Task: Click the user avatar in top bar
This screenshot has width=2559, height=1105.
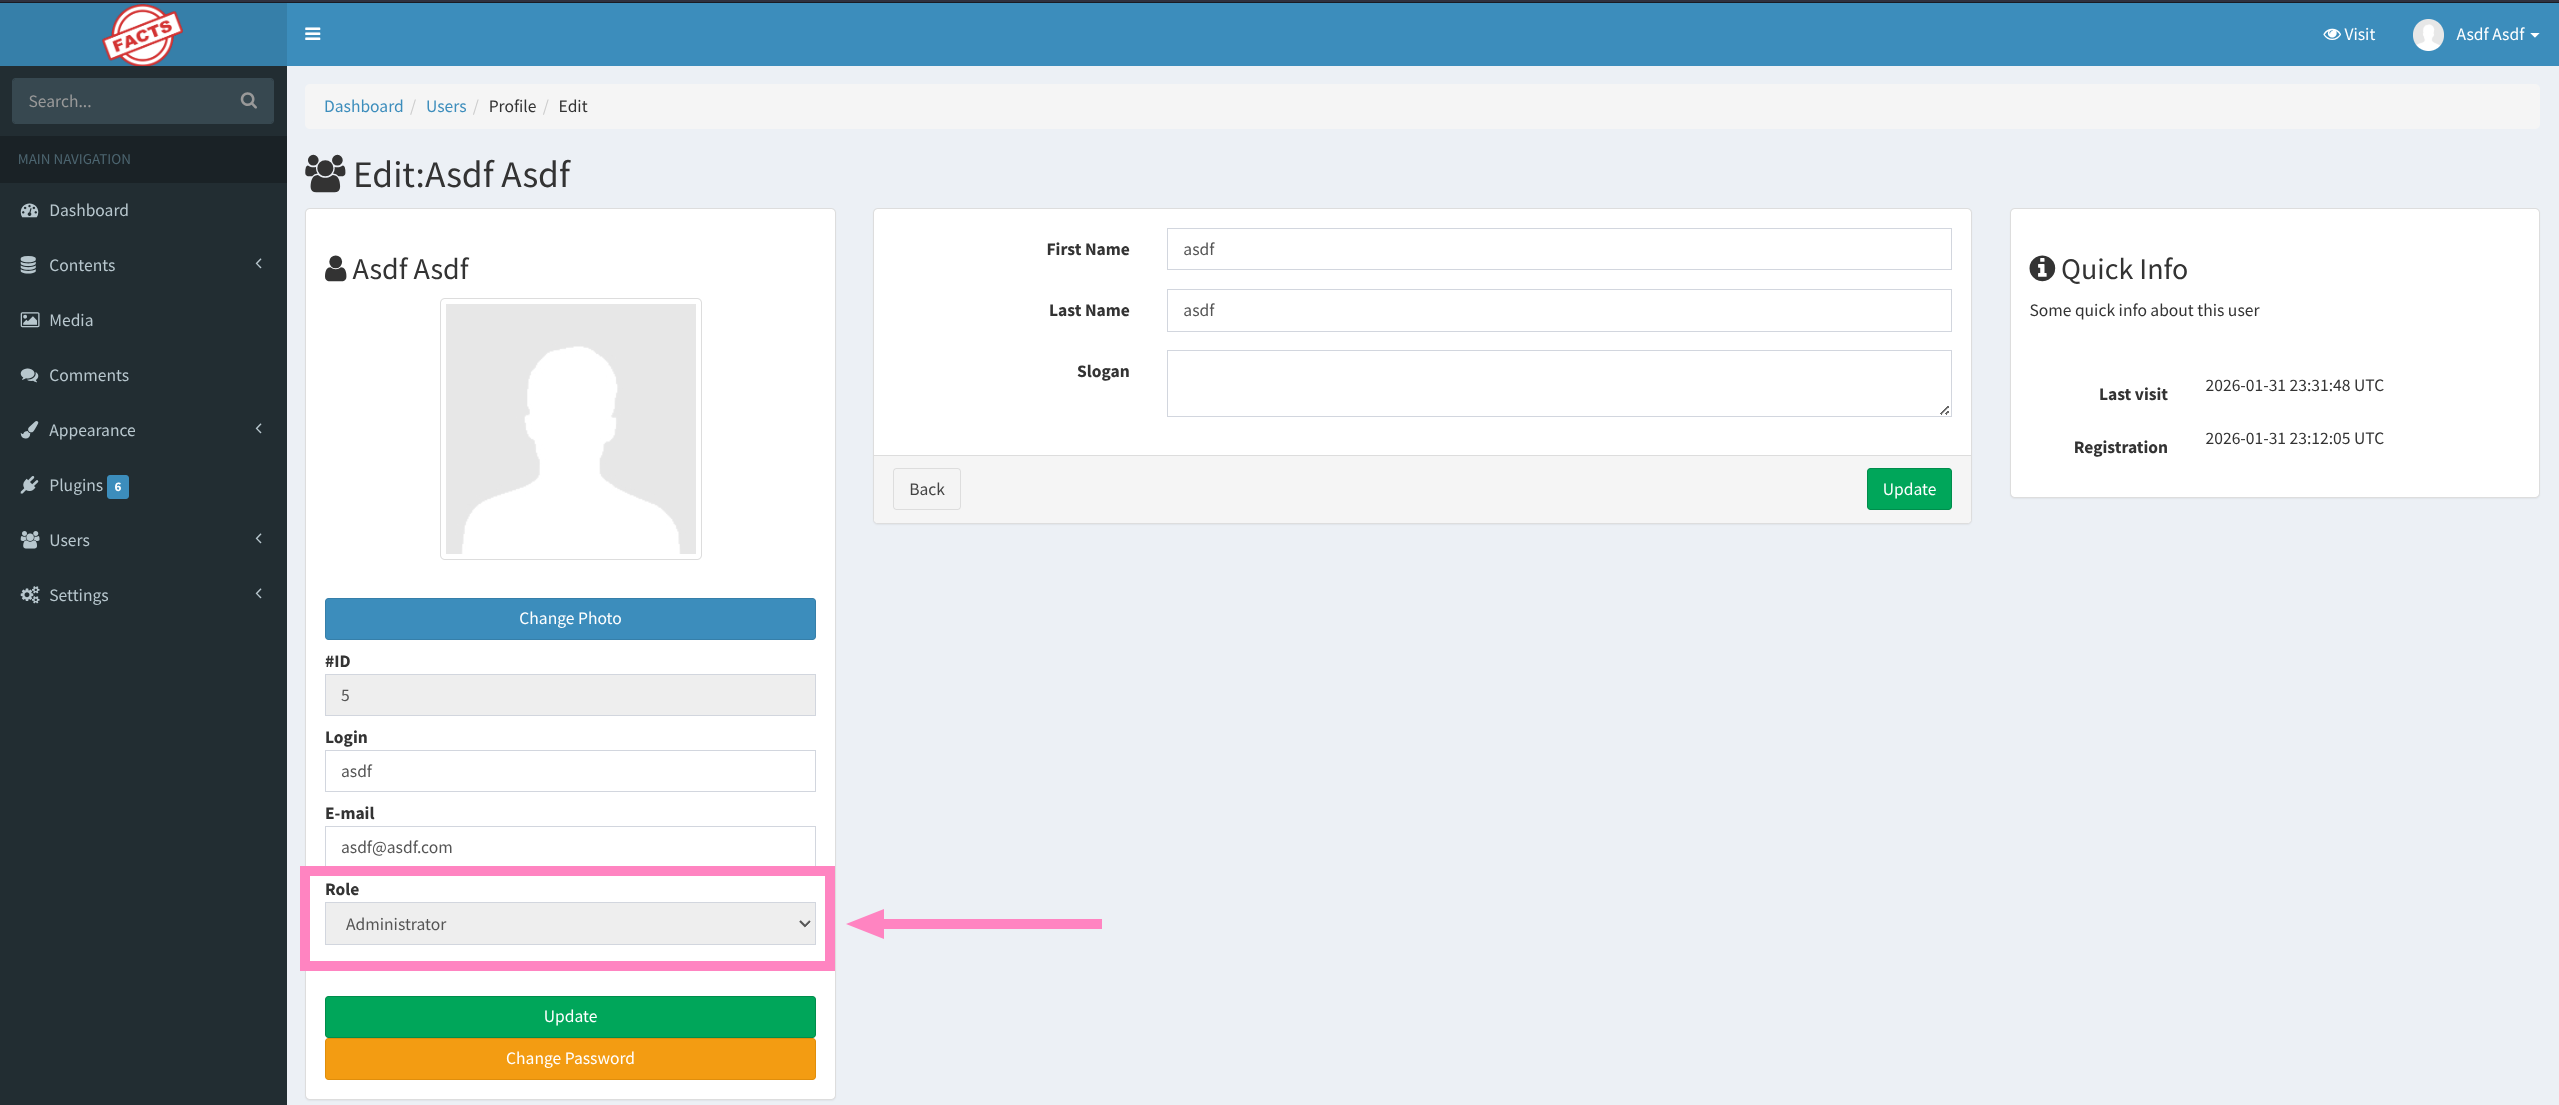Action: 2427,35
